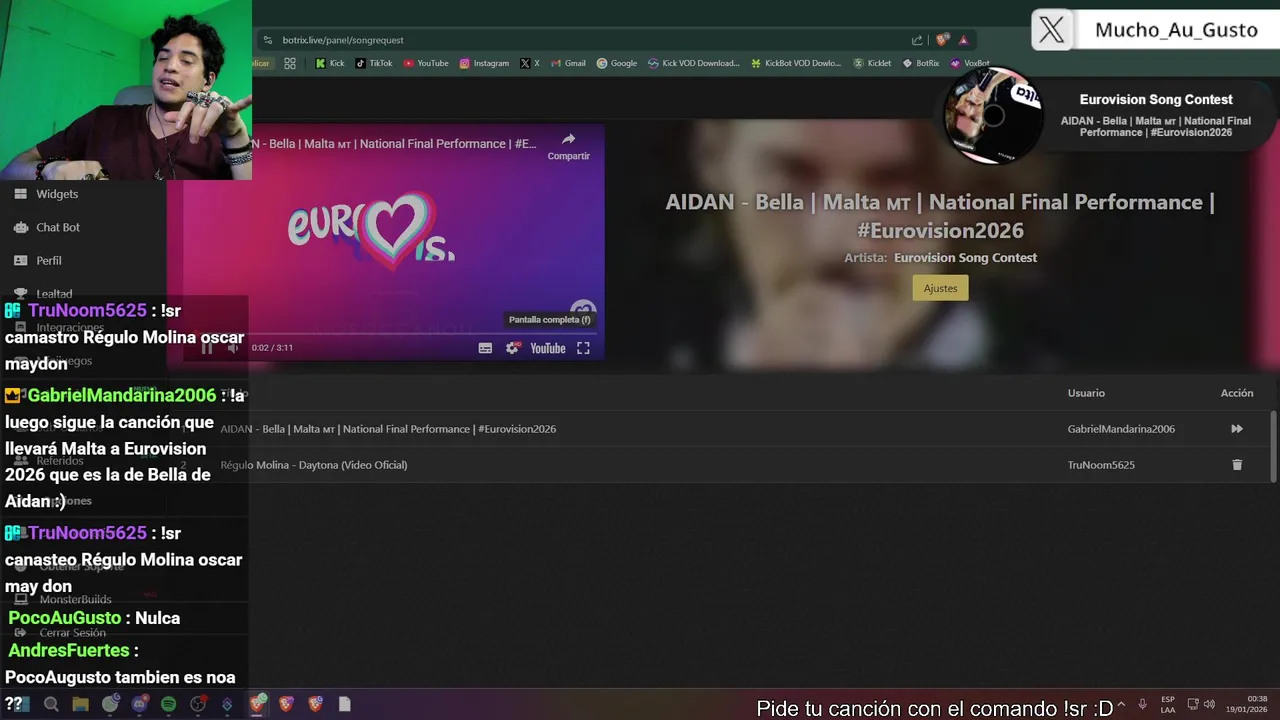Open the YouTube bookmark
The width and height of the screenshot is (1280, 720).
(426, 63)
